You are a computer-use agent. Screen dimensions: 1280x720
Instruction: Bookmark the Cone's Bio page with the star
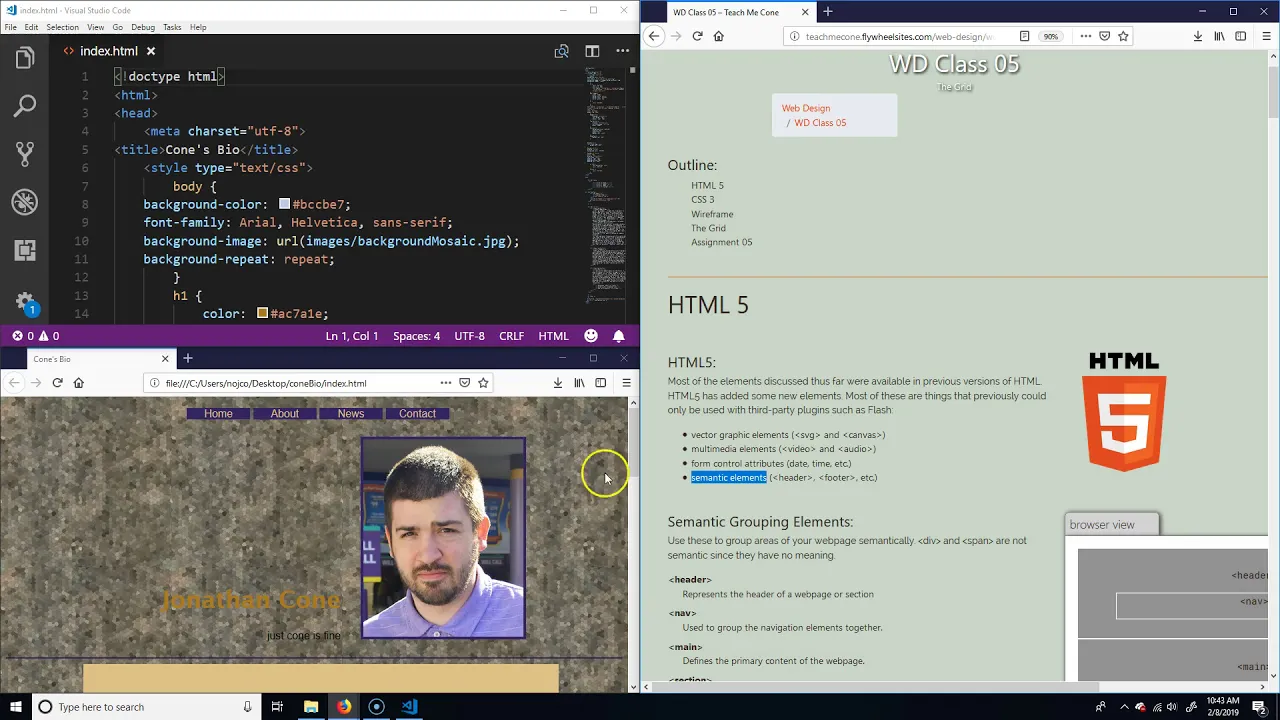483,383
